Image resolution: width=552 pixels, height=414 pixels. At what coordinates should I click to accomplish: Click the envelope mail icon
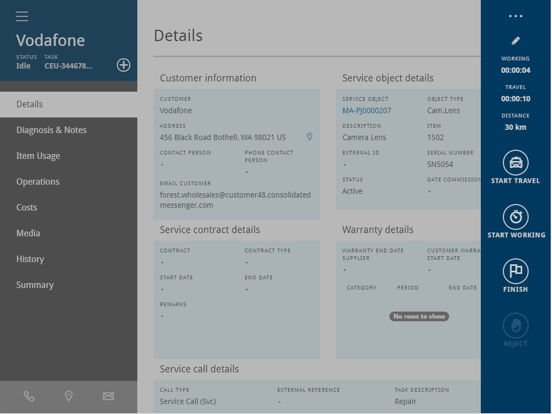coord(108,396)
